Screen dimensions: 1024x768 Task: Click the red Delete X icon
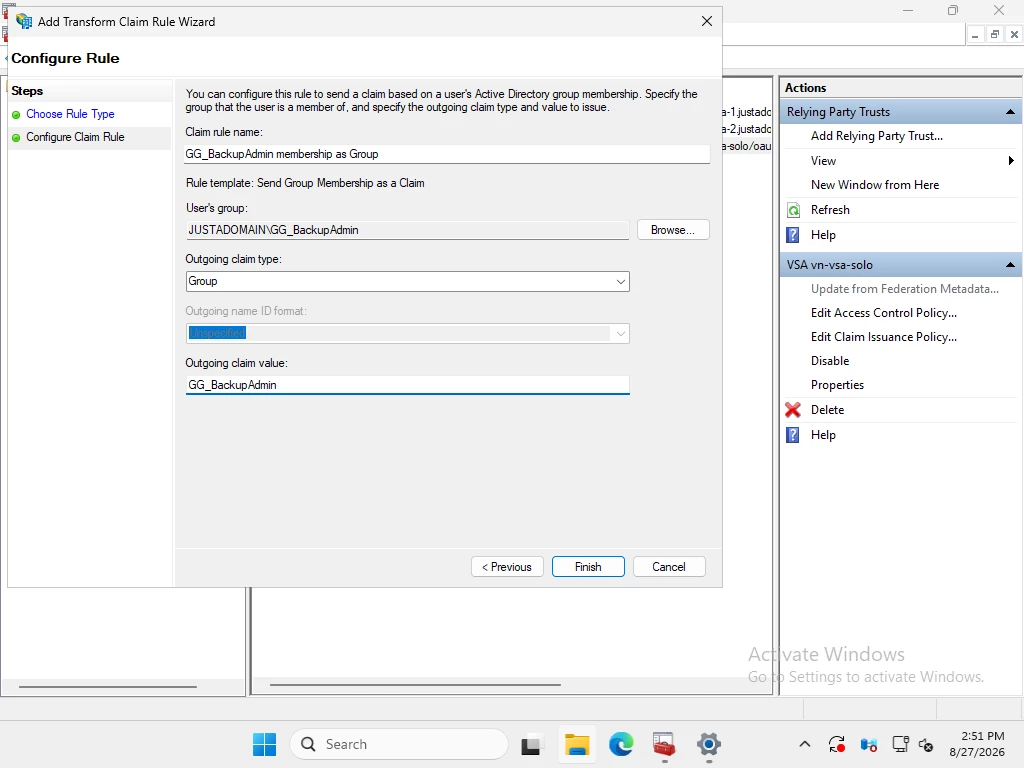click(793, 410)
